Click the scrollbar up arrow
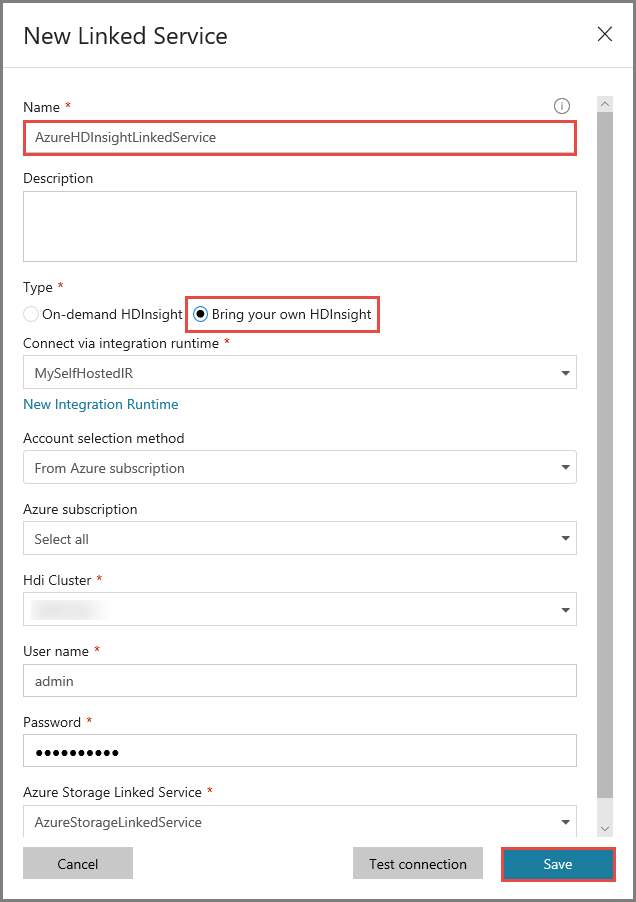 tap(605, 101)
